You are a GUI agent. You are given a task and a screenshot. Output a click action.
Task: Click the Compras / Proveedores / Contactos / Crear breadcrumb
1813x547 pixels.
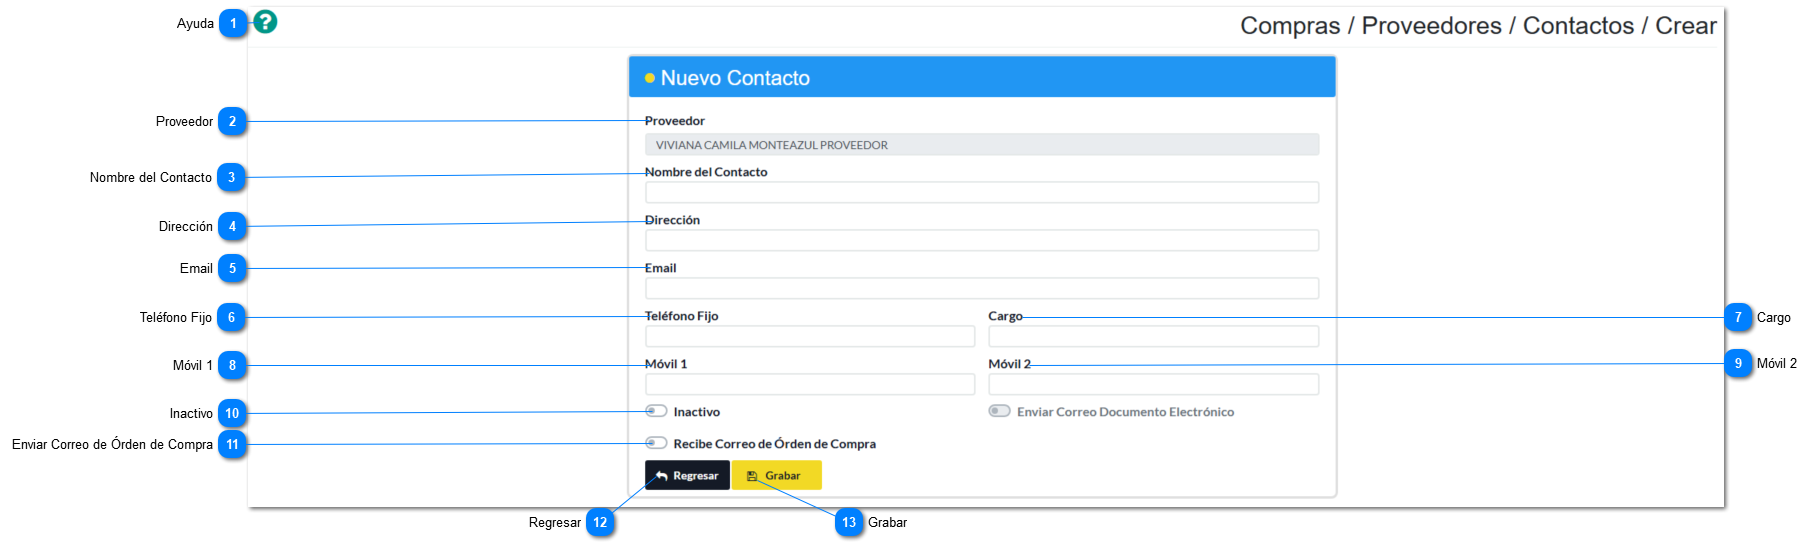[x=1478, y=26]
